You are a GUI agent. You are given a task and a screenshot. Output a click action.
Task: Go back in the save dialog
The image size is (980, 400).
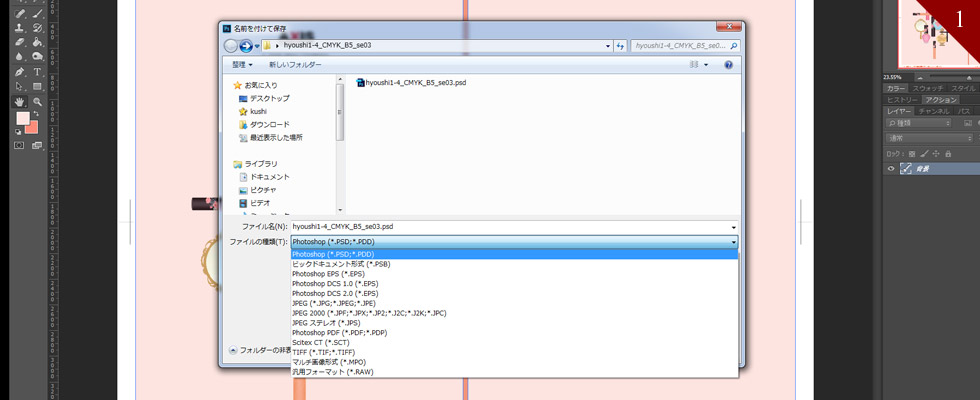coord(231,46)
